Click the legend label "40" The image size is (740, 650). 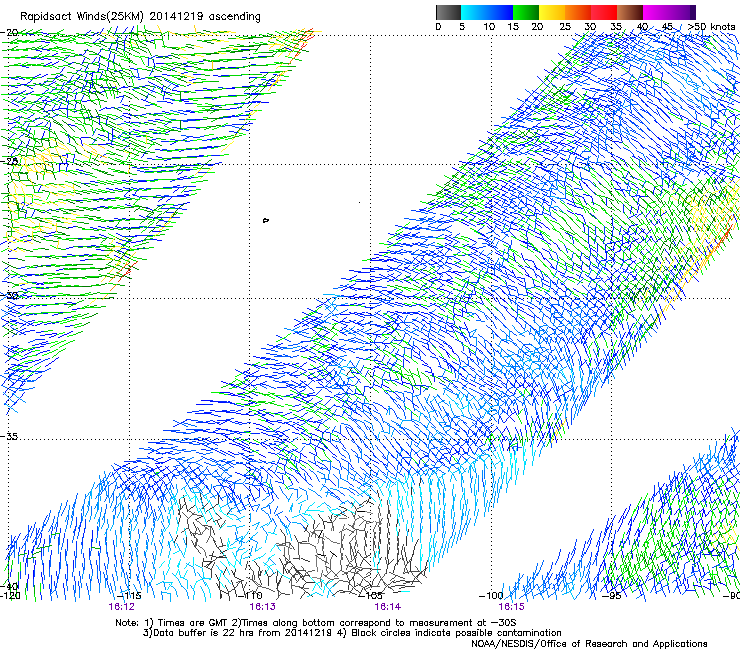coord(642,26)
